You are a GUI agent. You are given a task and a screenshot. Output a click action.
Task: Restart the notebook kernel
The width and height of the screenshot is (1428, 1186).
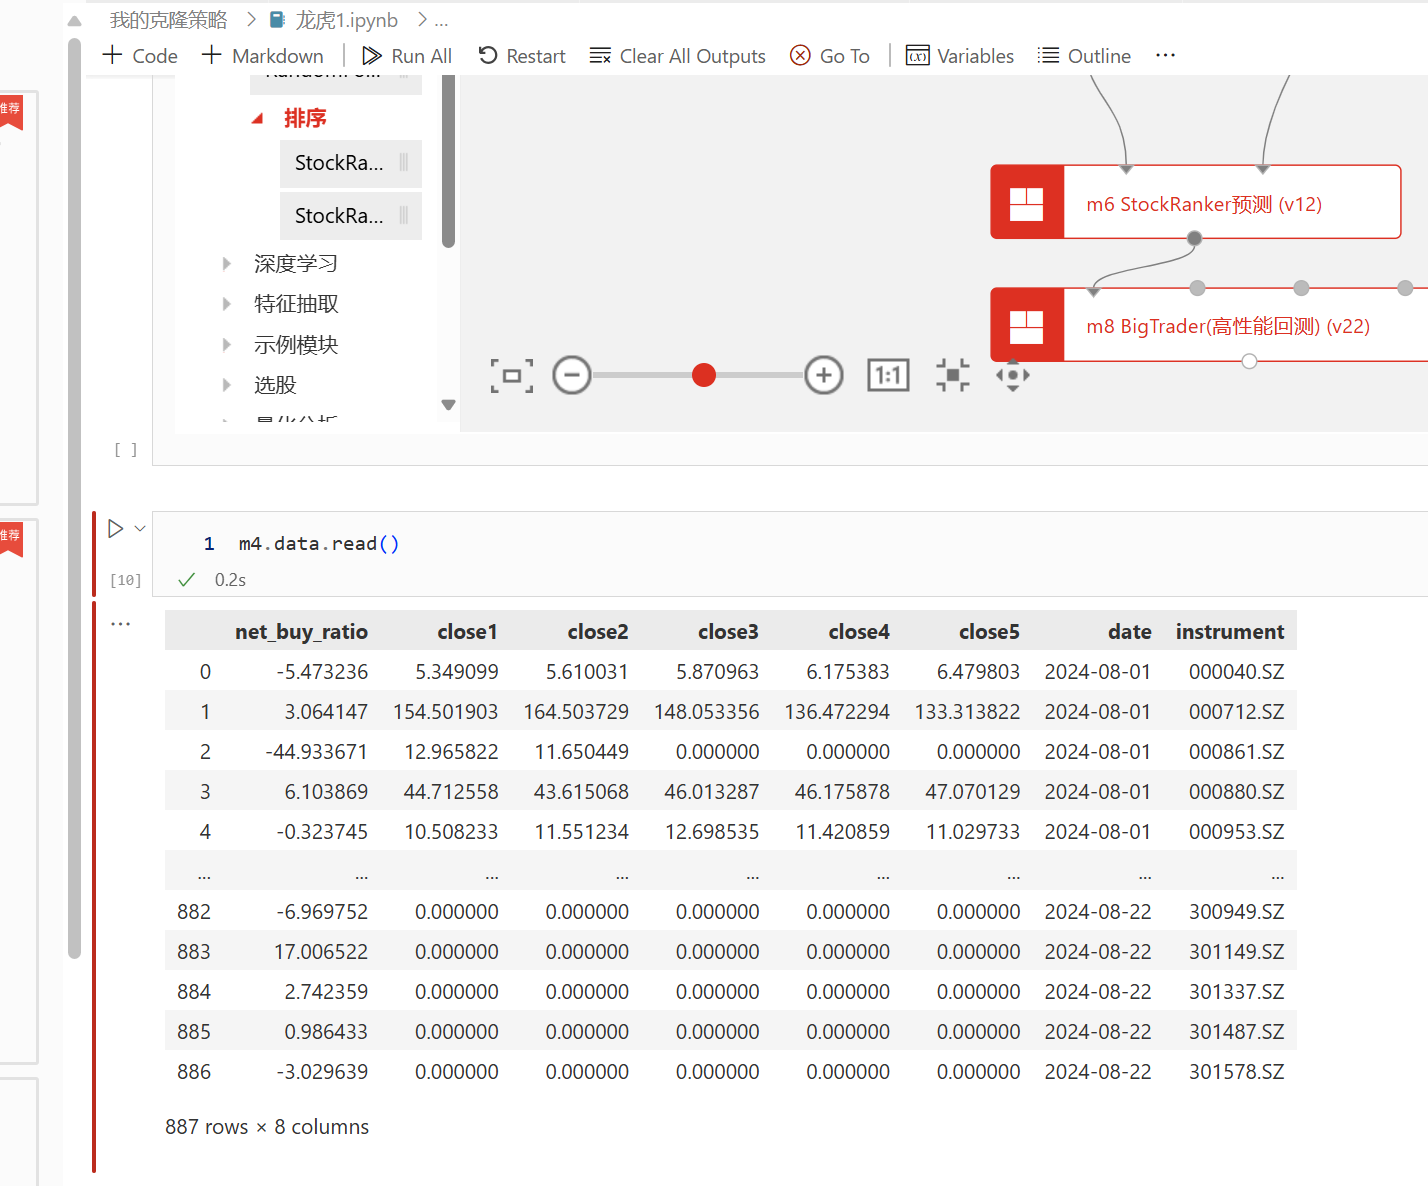point(522,56)
